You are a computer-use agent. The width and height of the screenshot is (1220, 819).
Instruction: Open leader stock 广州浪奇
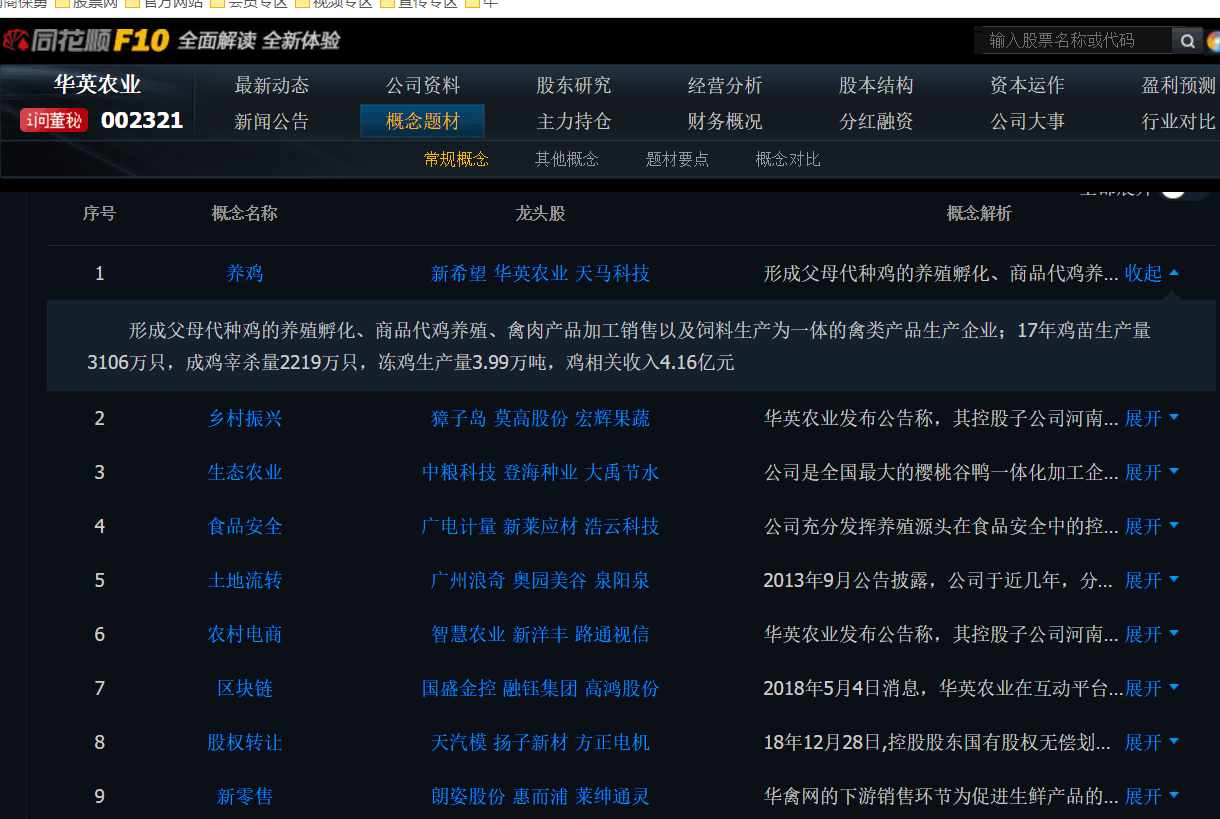pyautogui.click(x=468, y=580)
